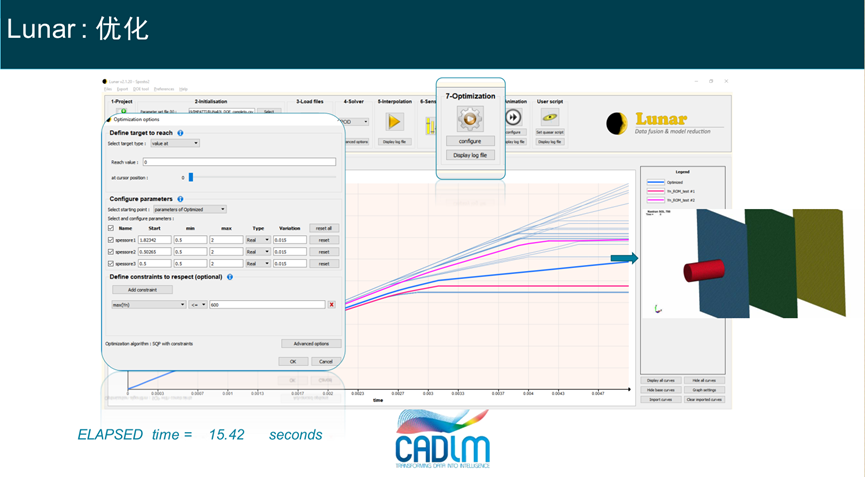Image resolution: width=865 pixels, height=477 pixels.
Task: Open the sensitivity yellow sliders icon
Action: (x=430, y=126)
